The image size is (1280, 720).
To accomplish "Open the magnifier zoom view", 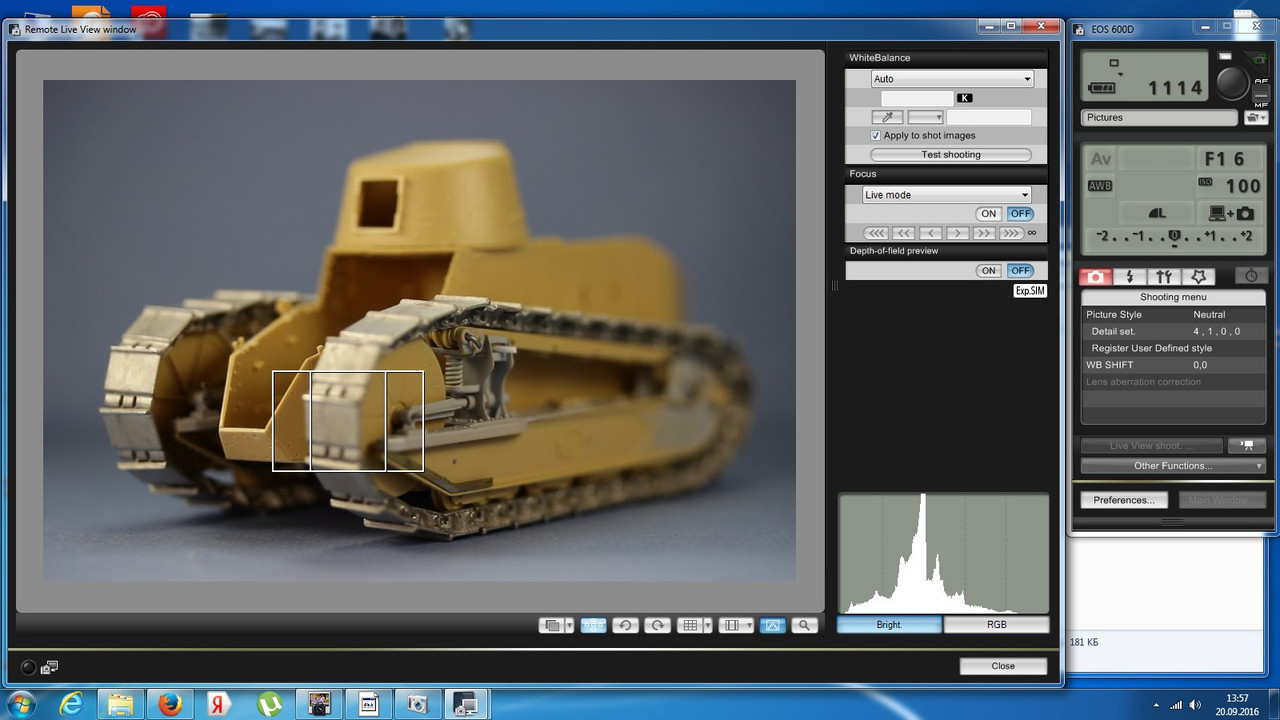I will click(x=804, y=625).
